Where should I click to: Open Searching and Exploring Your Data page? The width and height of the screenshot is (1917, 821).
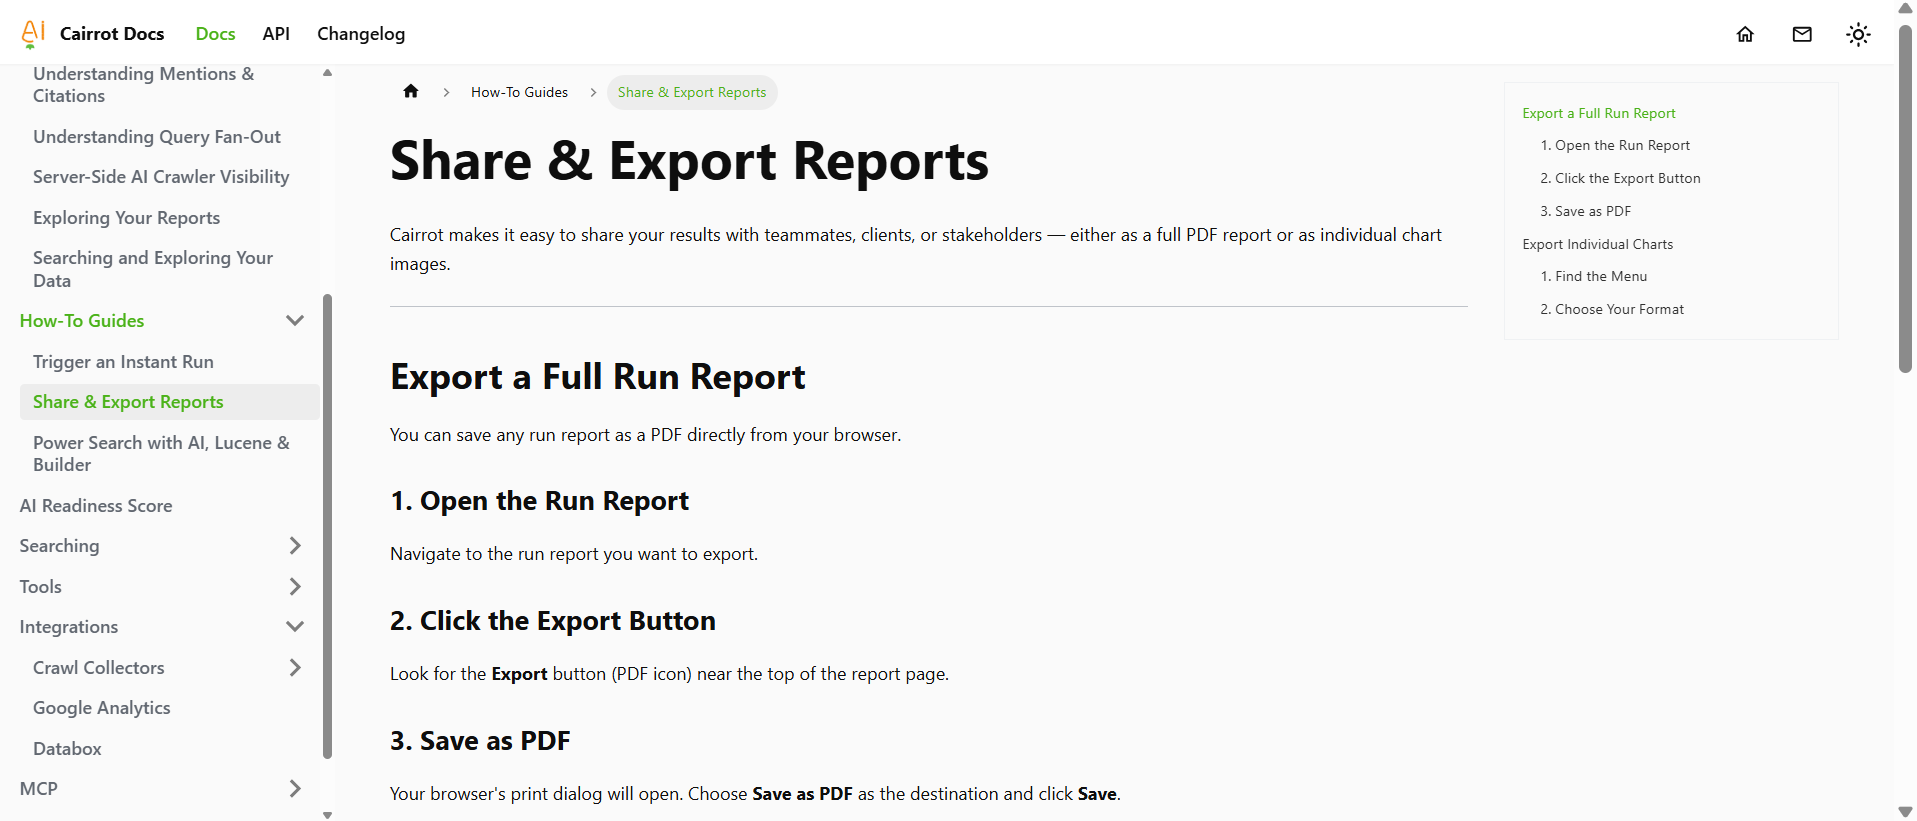click(153, 269)
